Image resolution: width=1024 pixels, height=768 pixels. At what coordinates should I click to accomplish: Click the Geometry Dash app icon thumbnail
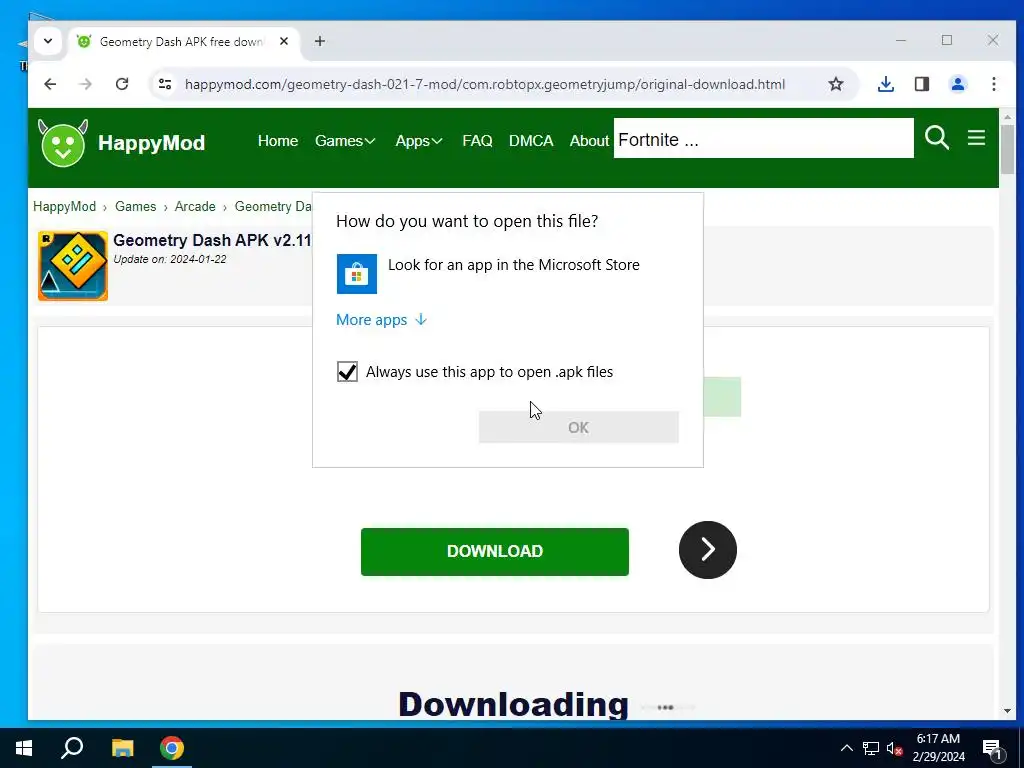point(72,266)
